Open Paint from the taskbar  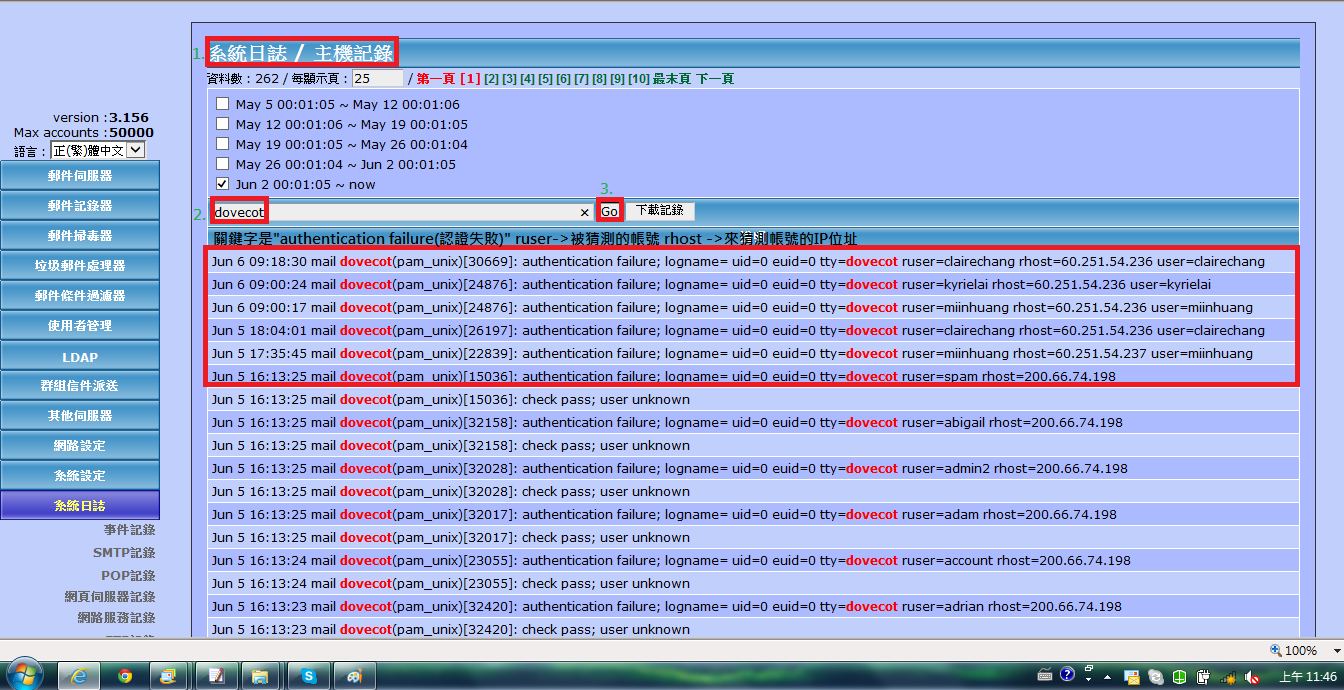355,675
